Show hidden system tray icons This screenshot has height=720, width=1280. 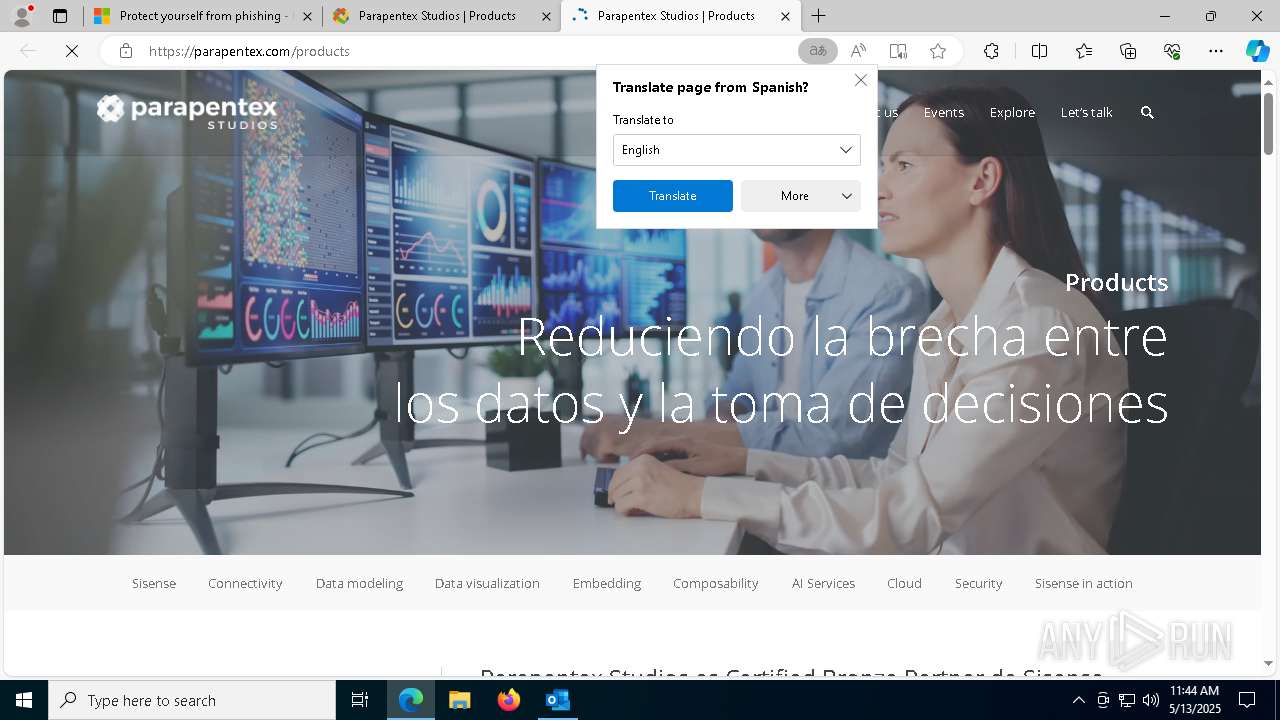1078,700
